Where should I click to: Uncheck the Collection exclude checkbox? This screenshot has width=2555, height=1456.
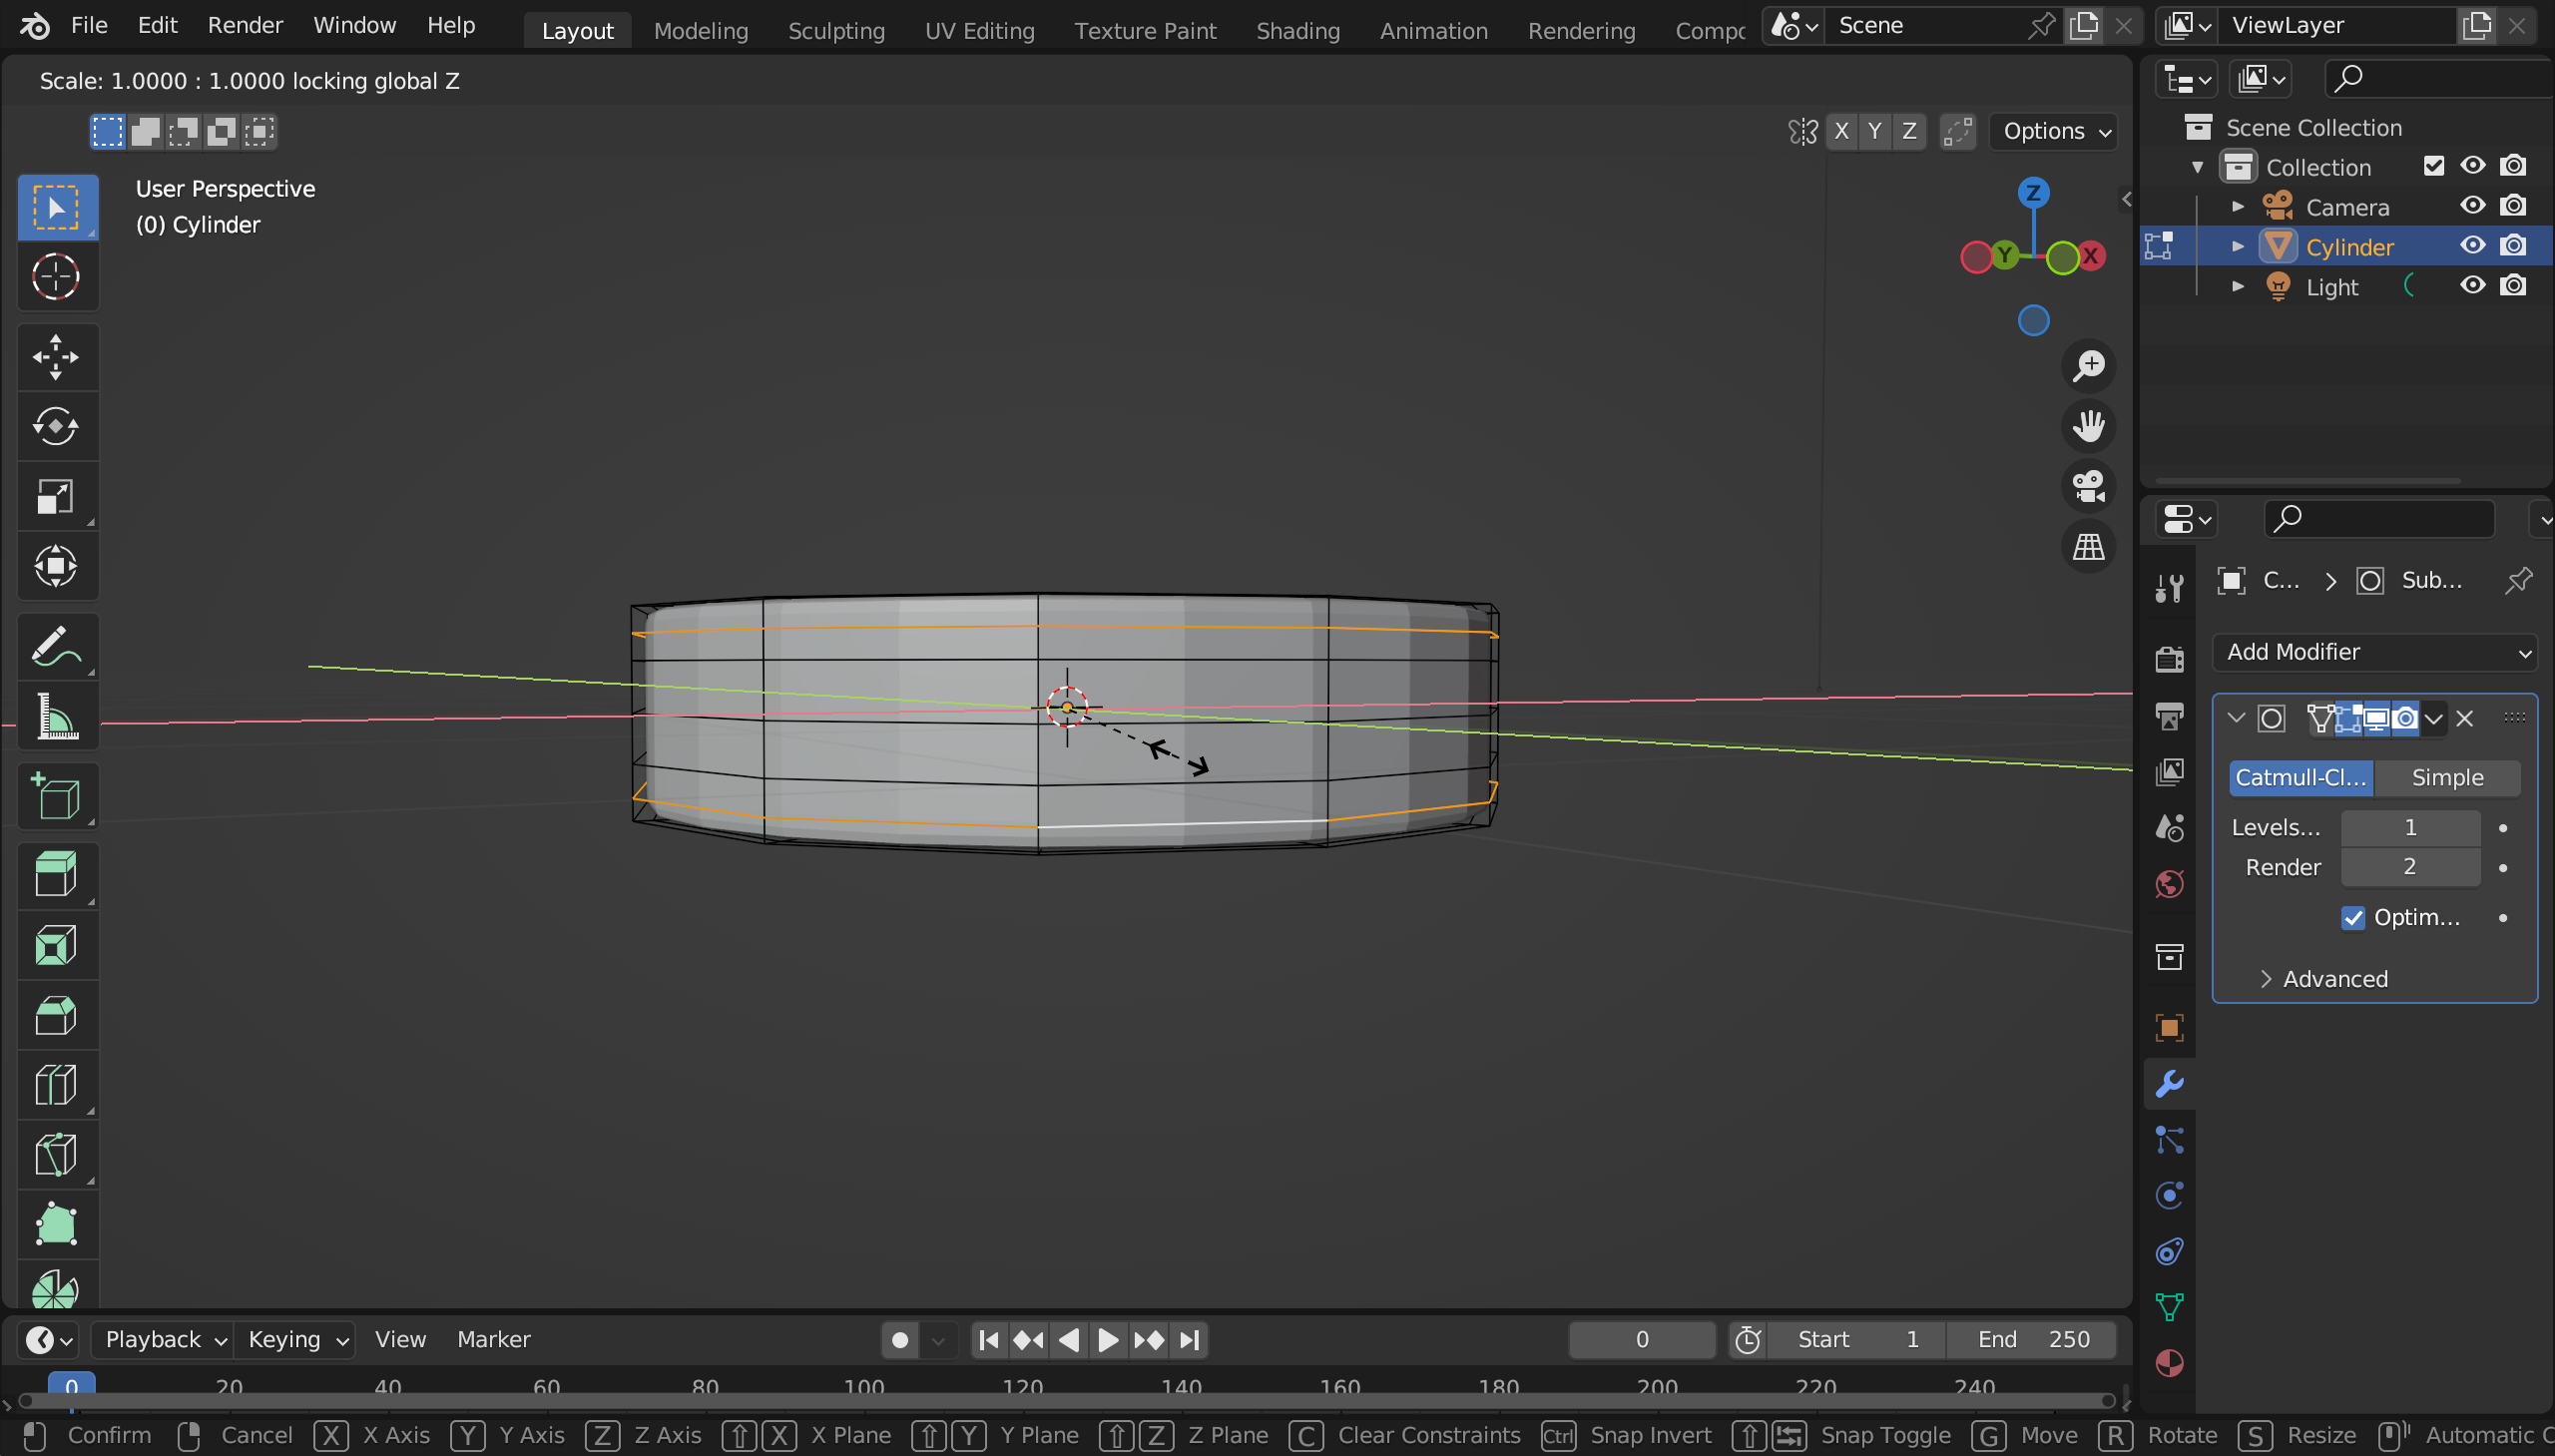[x=2434, y=166]
